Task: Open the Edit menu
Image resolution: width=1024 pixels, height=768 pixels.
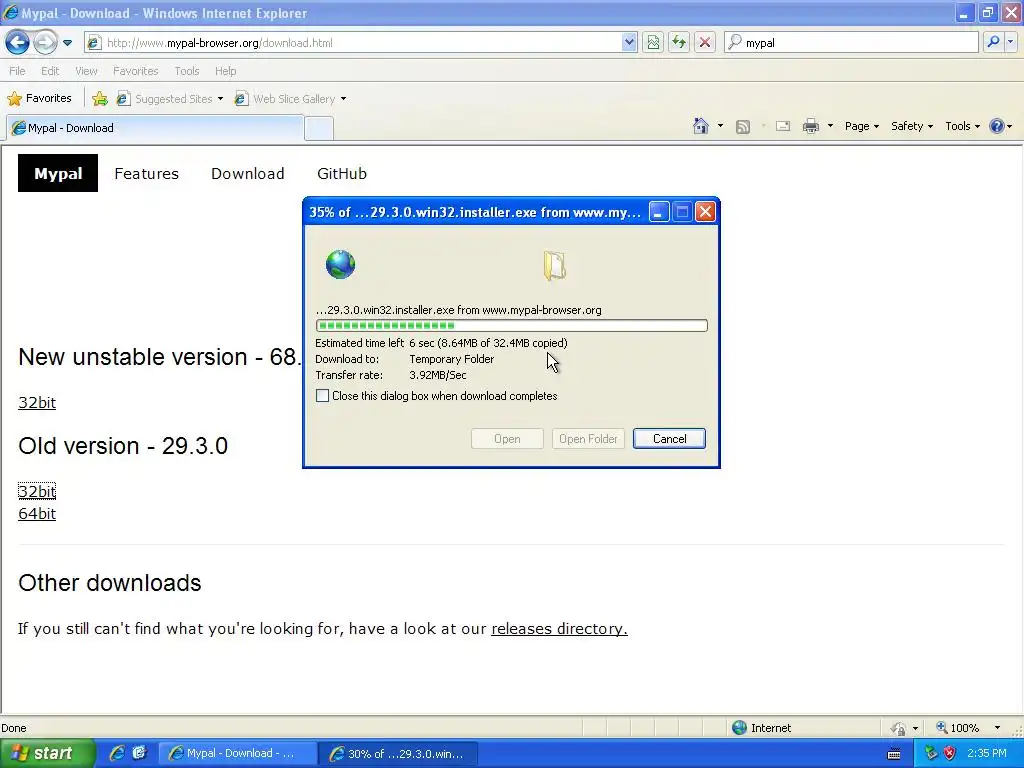Action: click(50, 71)
